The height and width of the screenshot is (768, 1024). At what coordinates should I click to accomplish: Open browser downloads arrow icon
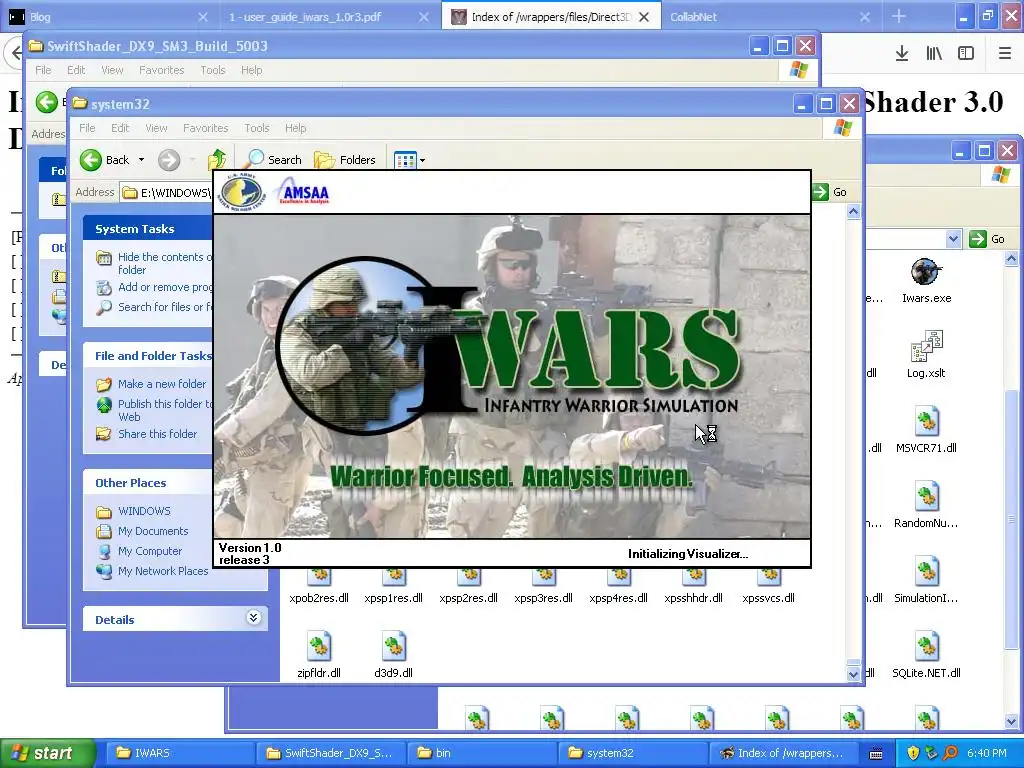click(x=902, y=53)
